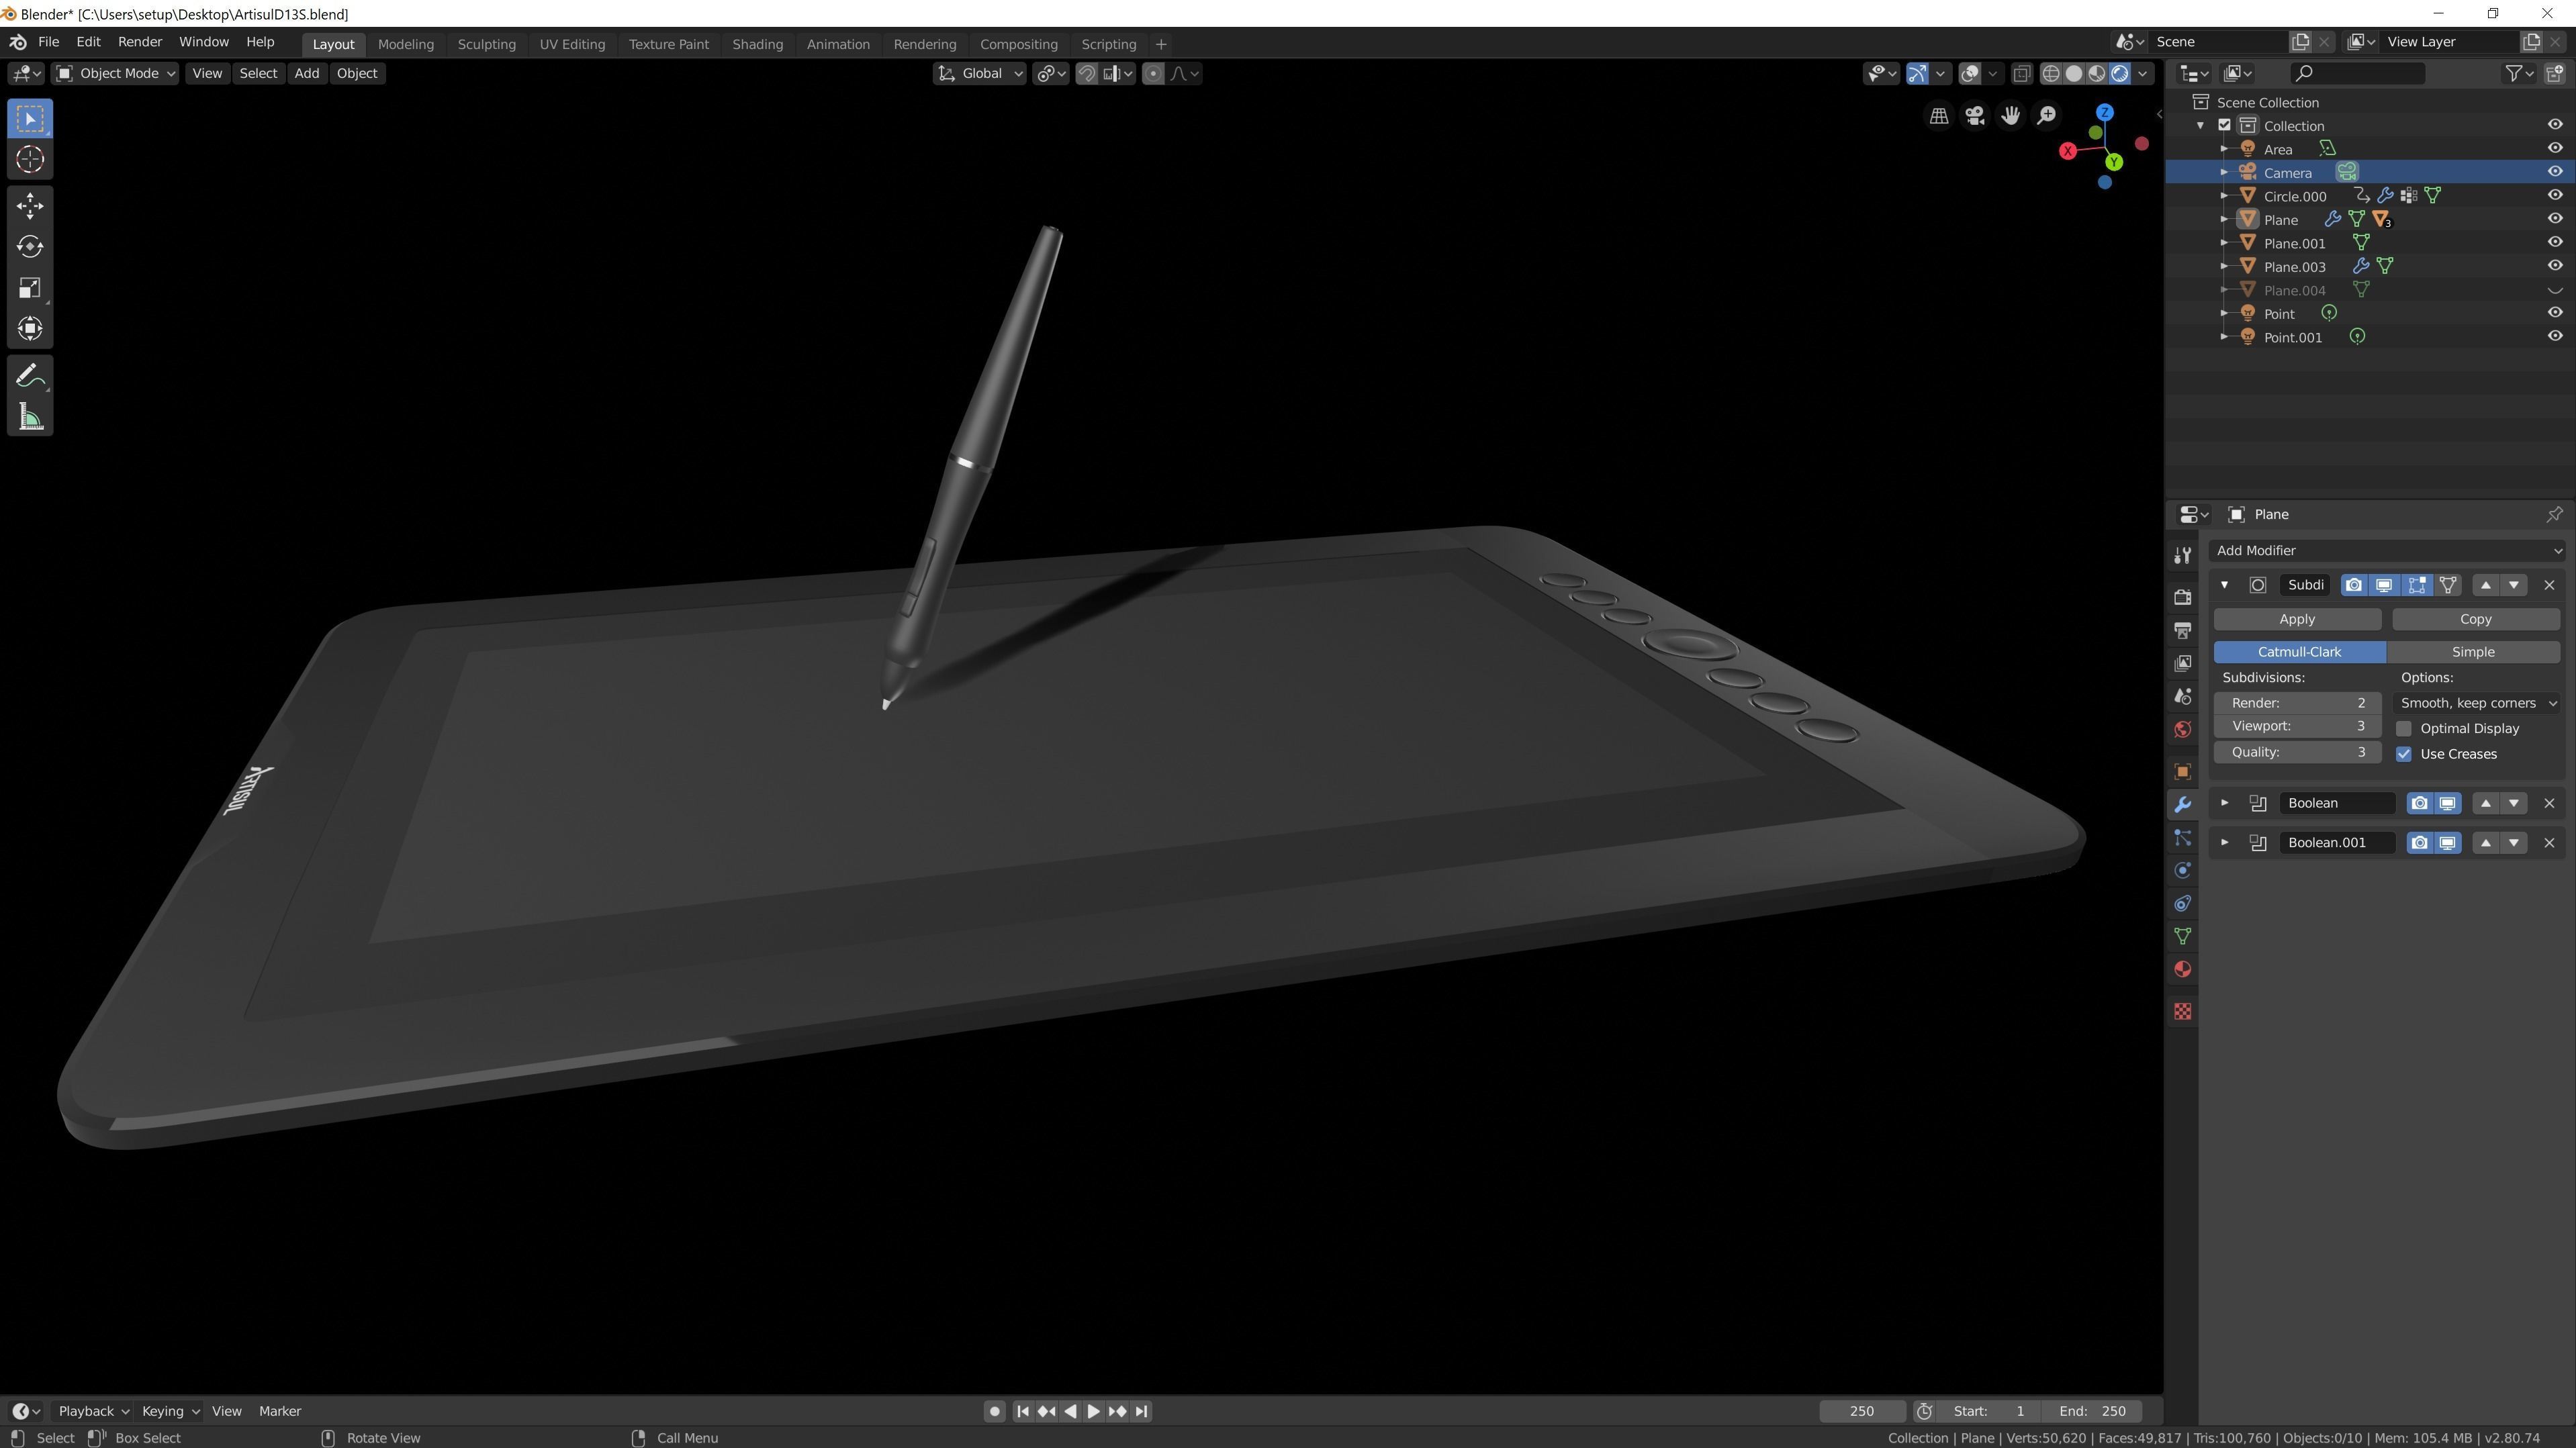Open the Playback dropdown in timeline
Screen dimensions: 2576x1448
click(x=93, y=1411)
